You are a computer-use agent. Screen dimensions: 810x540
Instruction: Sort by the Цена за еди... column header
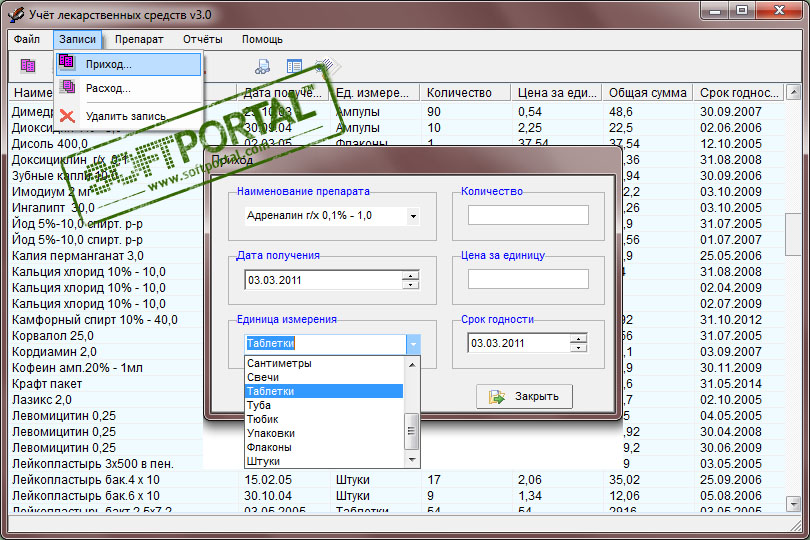pos(557,93)
